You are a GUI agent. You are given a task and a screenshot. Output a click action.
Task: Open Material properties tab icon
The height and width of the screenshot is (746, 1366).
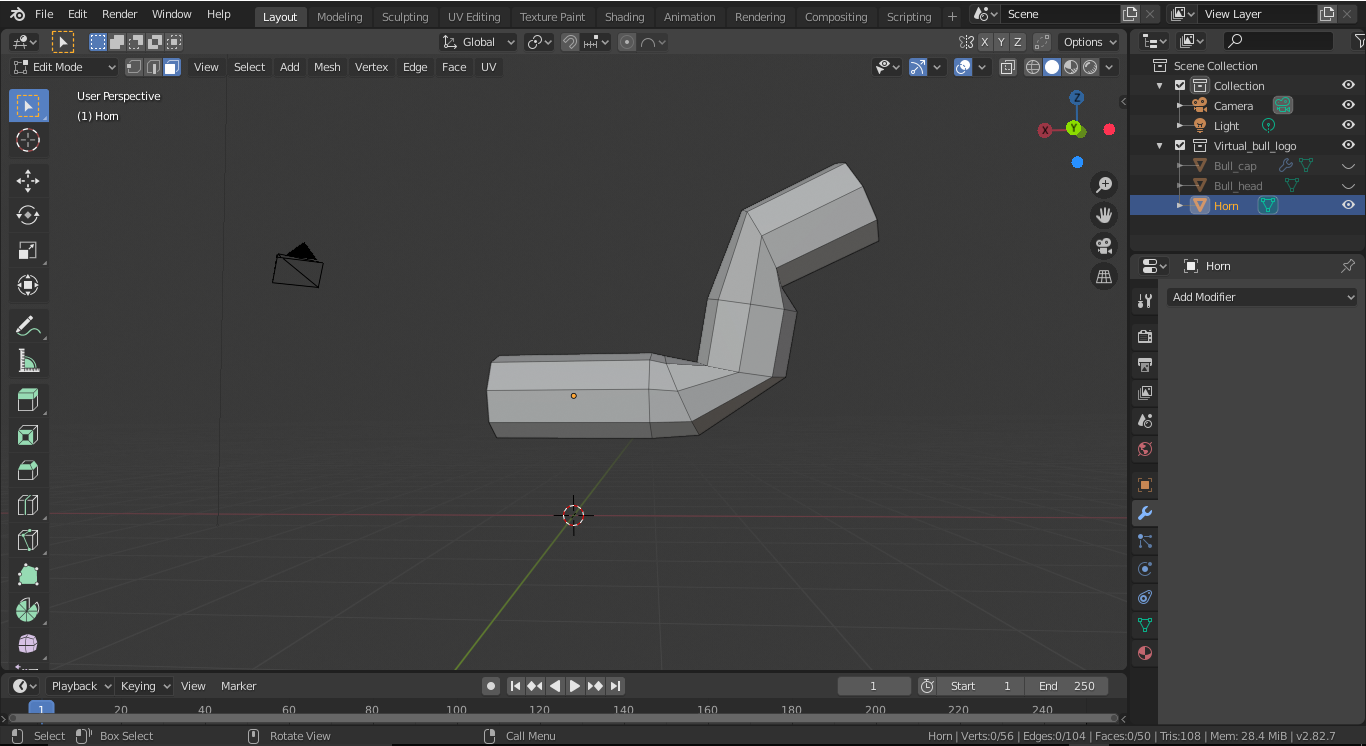tap(1145, 653)
